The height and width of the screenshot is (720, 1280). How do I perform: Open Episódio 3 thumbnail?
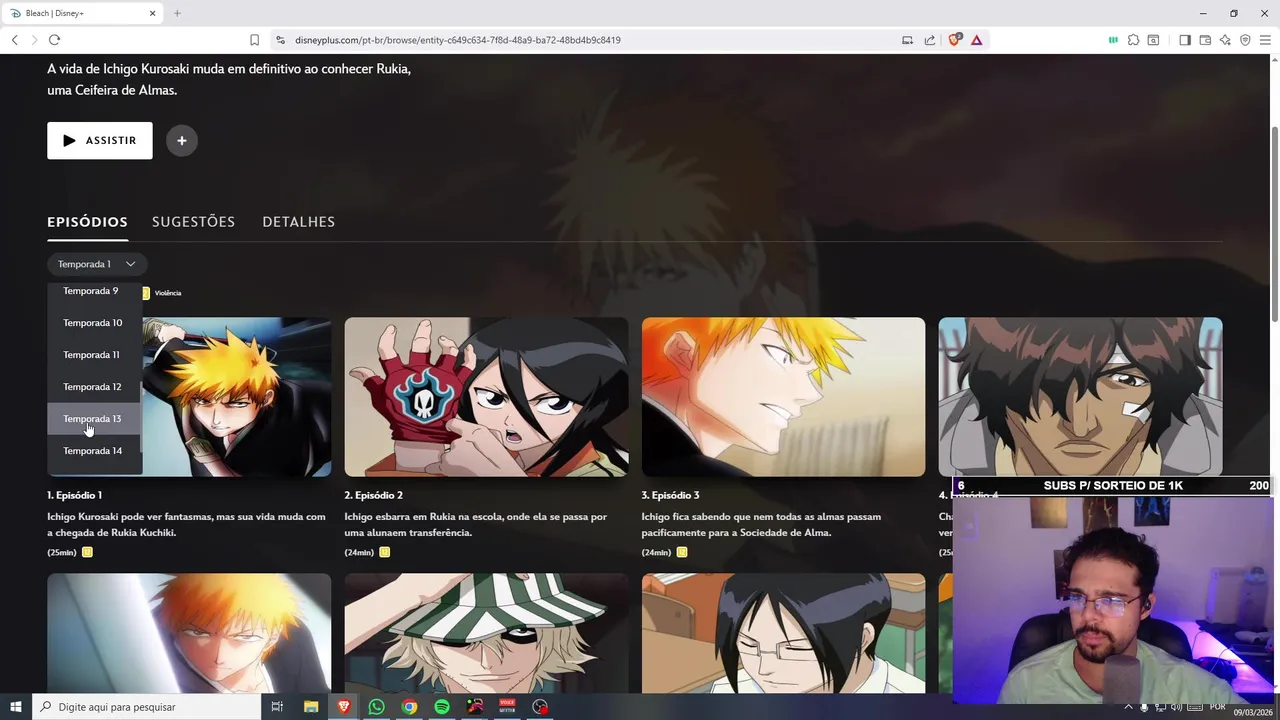tap(783, 397)
